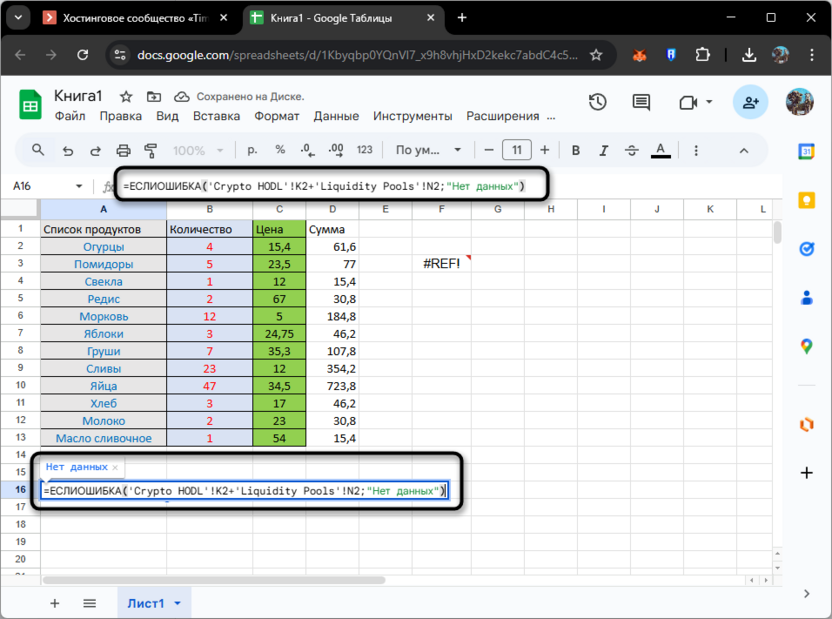832x619 pixels.
Task: Toggle italic formatting on
Action: coord(603,150)
